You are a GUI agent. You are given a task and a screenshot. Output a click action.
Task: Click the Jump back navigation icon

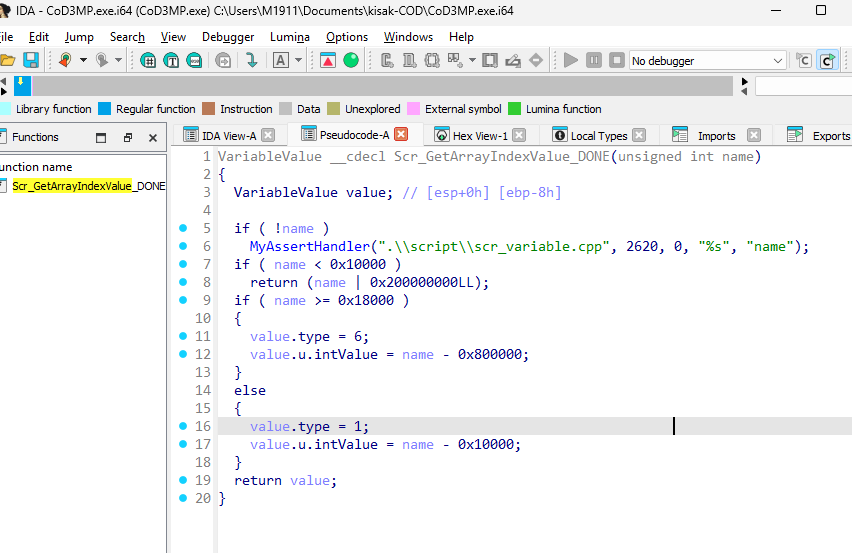pos(65,60)
